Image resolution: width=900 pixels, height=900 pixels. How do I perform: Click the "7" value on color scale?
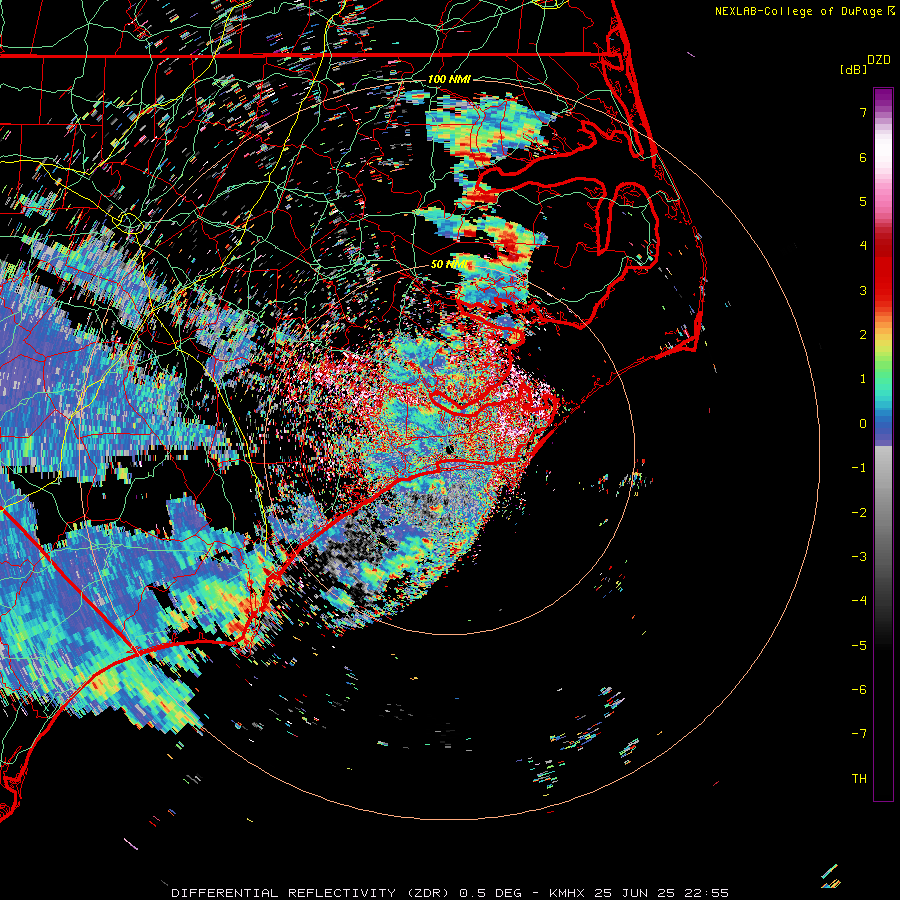(x=863, y=112)
